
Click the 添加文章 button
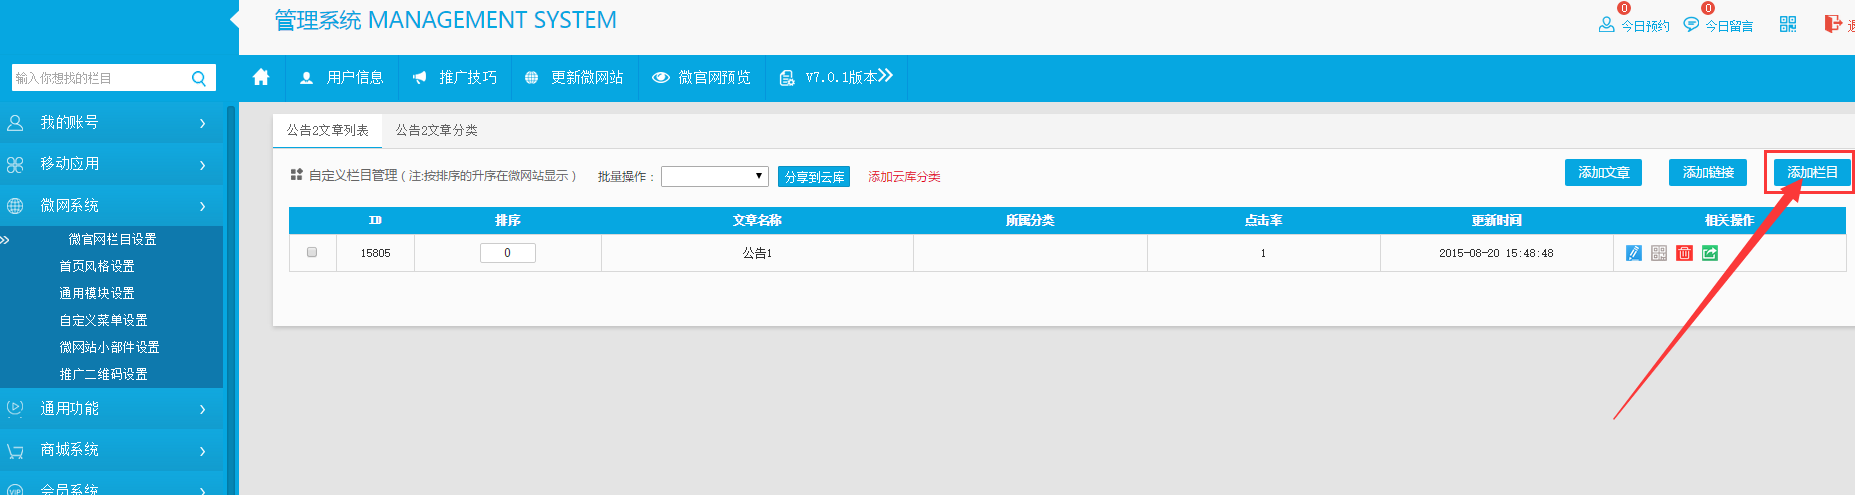coord(1603,172)
